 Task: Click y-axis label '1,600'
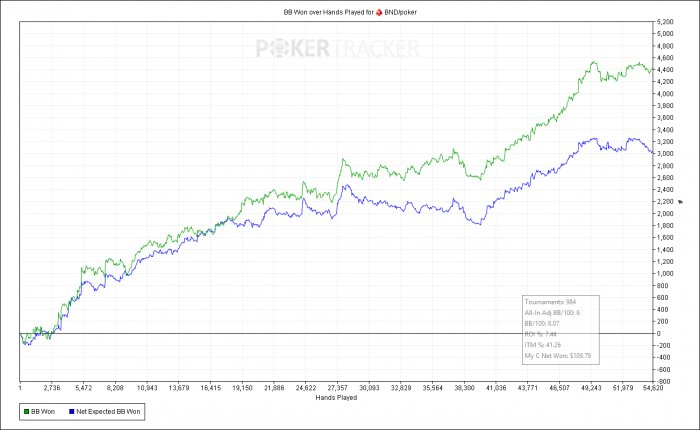[665, 238]
